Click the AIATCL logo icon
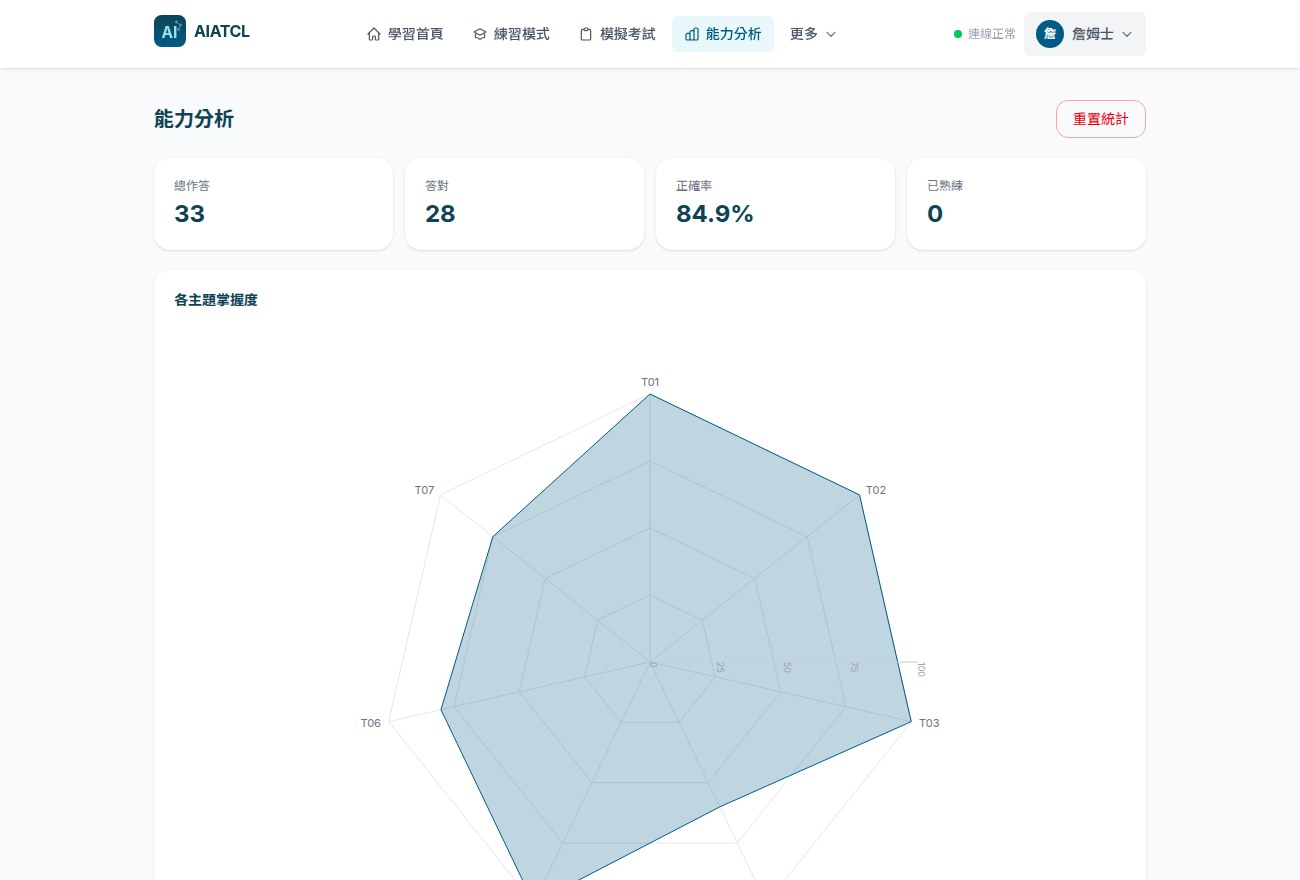1300x880 pixels. pos(170,31)
